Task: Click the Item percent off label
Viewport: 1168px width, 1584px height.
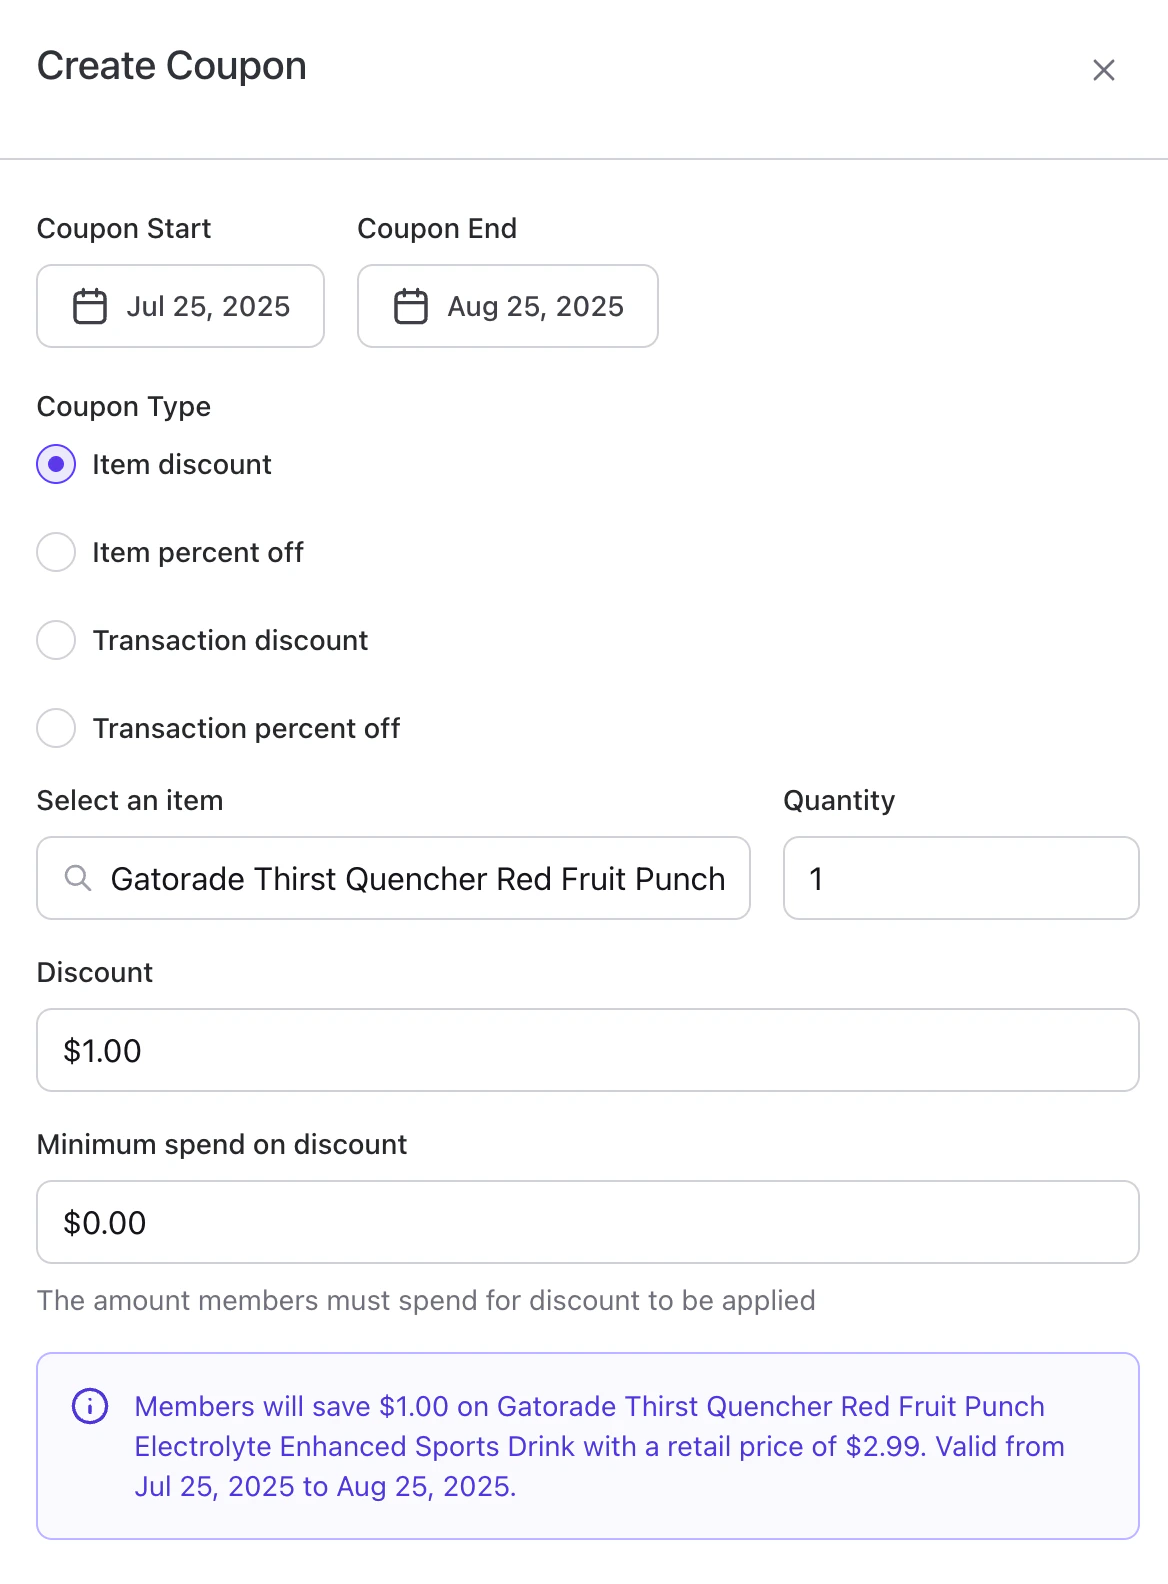Action: (198, 552)
